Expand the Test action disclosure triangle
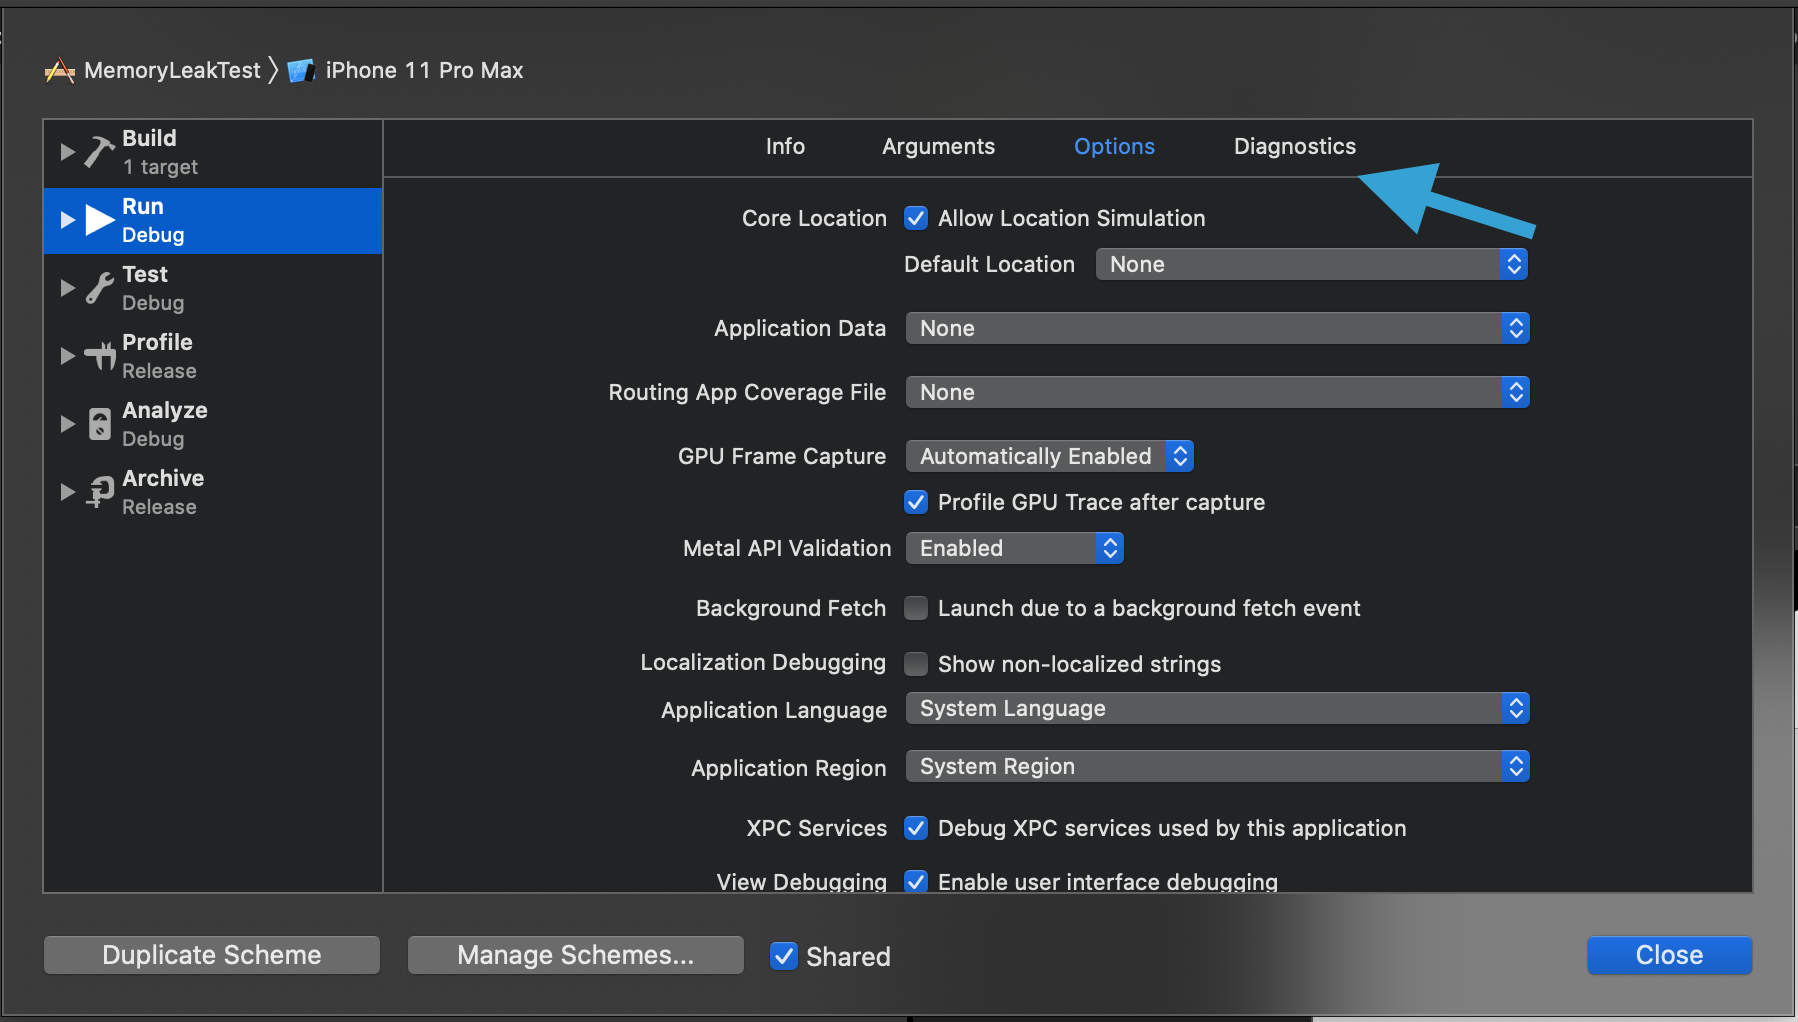The width and height of the screenshot is (1798, 1022). point(68,288)
